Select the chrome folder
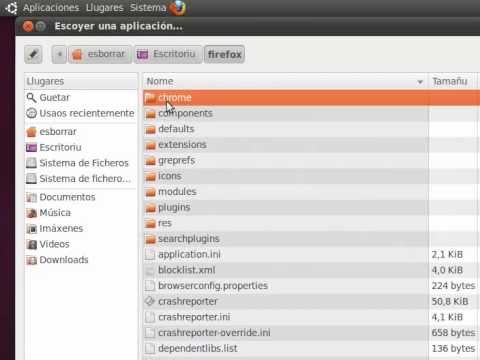 point(312,98)
